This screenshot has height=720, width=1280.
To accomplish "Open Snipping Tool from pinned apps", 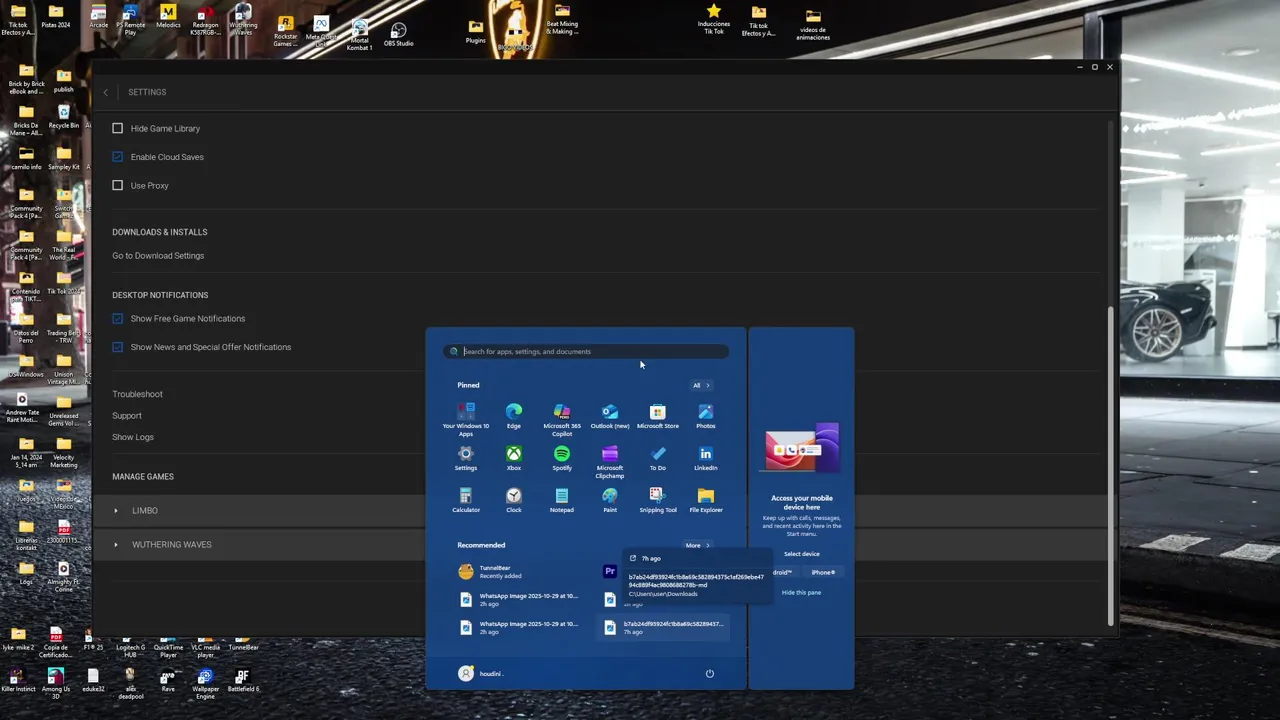I will (658, 500).
